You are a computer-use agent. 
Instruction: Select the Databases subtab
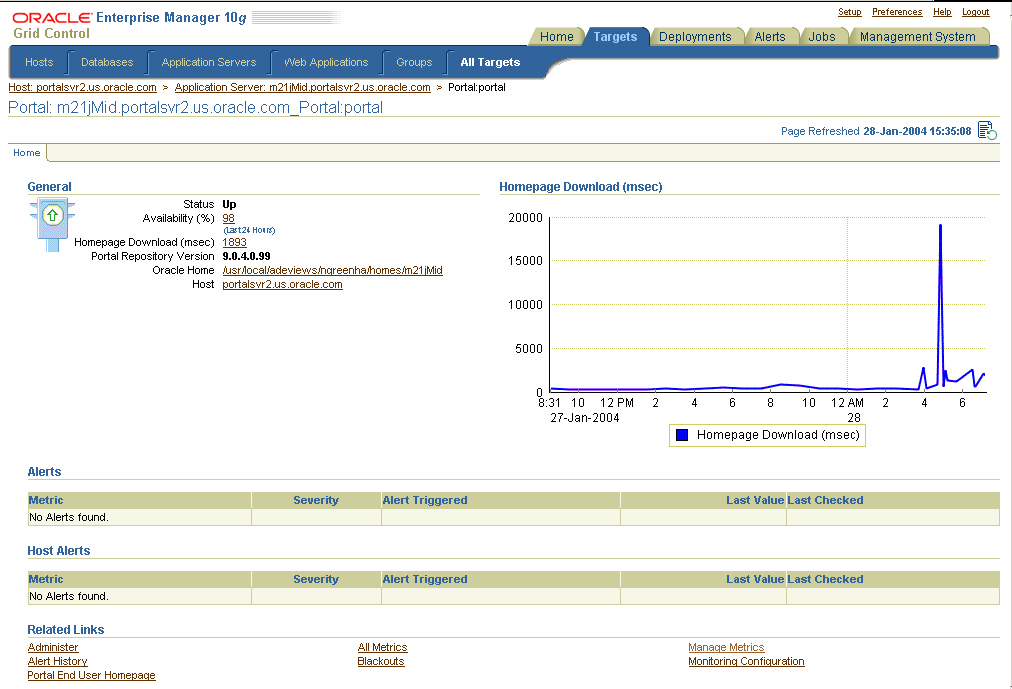pos(107,62)
